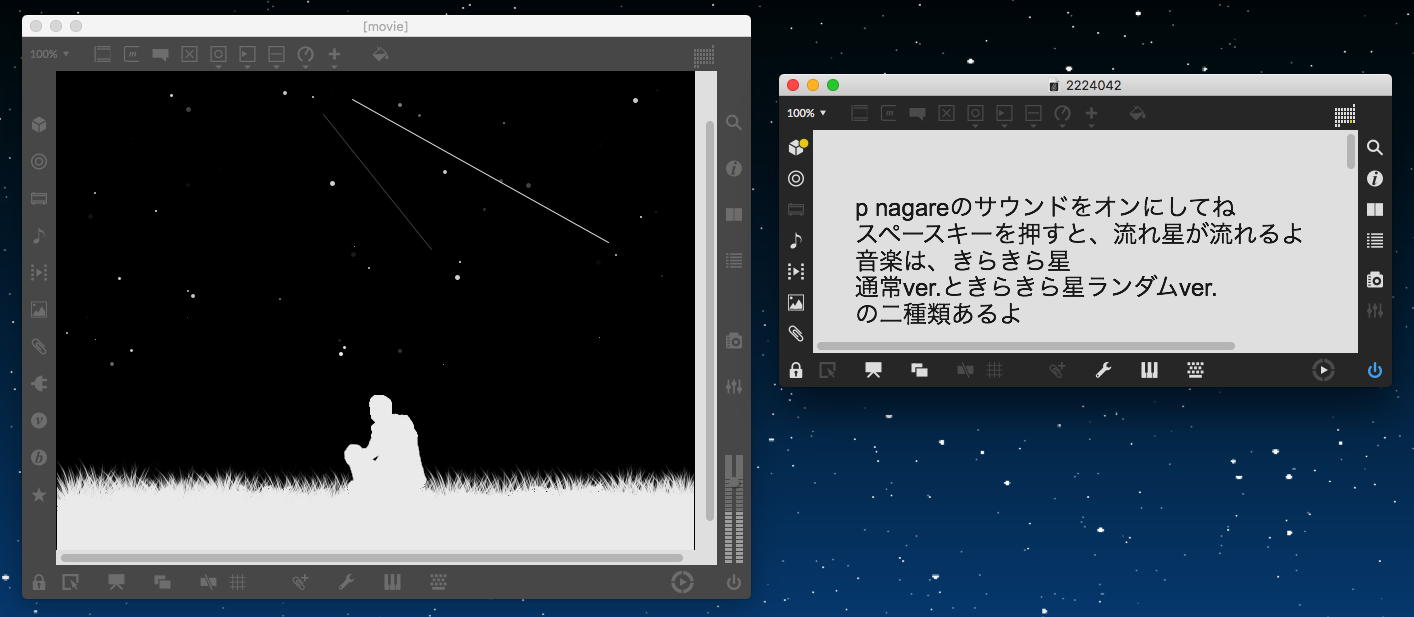Image resolution: width=1414 pixels, height=617 pixels.
Task: Open the Audio note browser in movie window
Action: coord(39,235)
